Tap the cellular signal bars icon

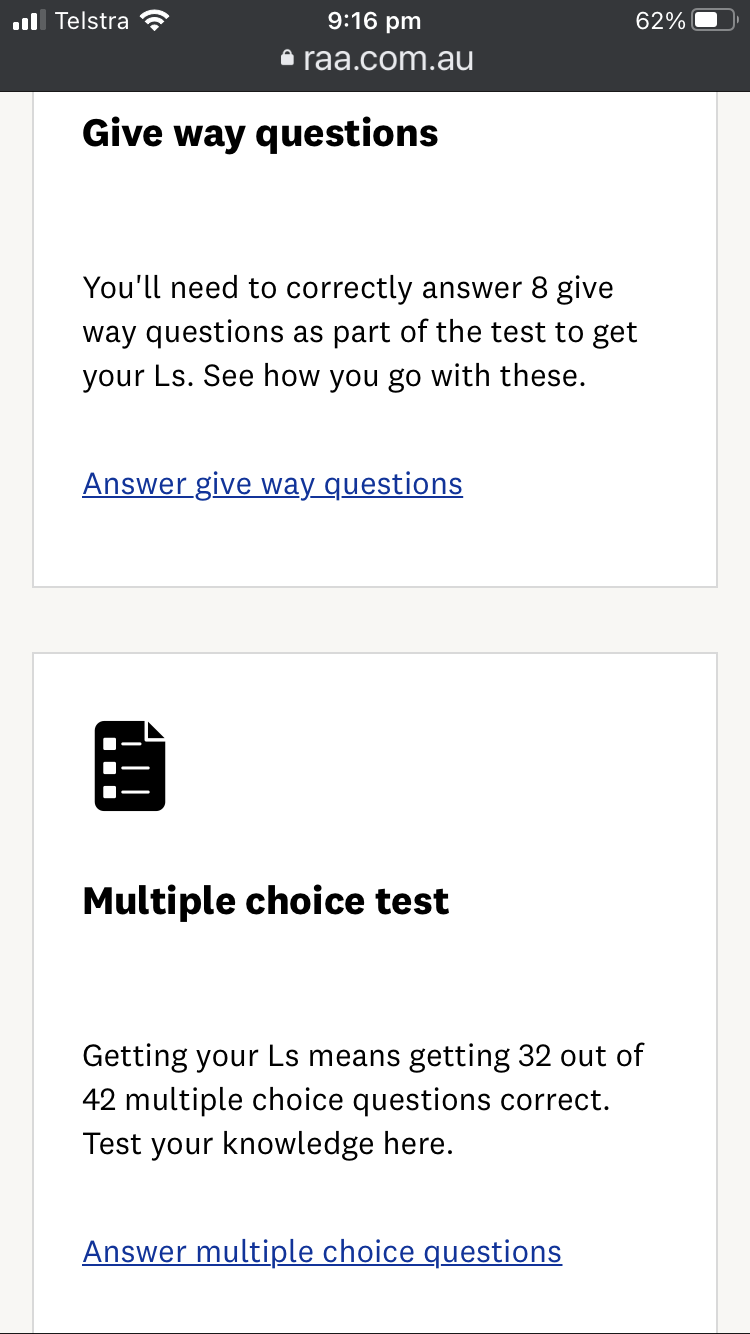coord(30,21)
